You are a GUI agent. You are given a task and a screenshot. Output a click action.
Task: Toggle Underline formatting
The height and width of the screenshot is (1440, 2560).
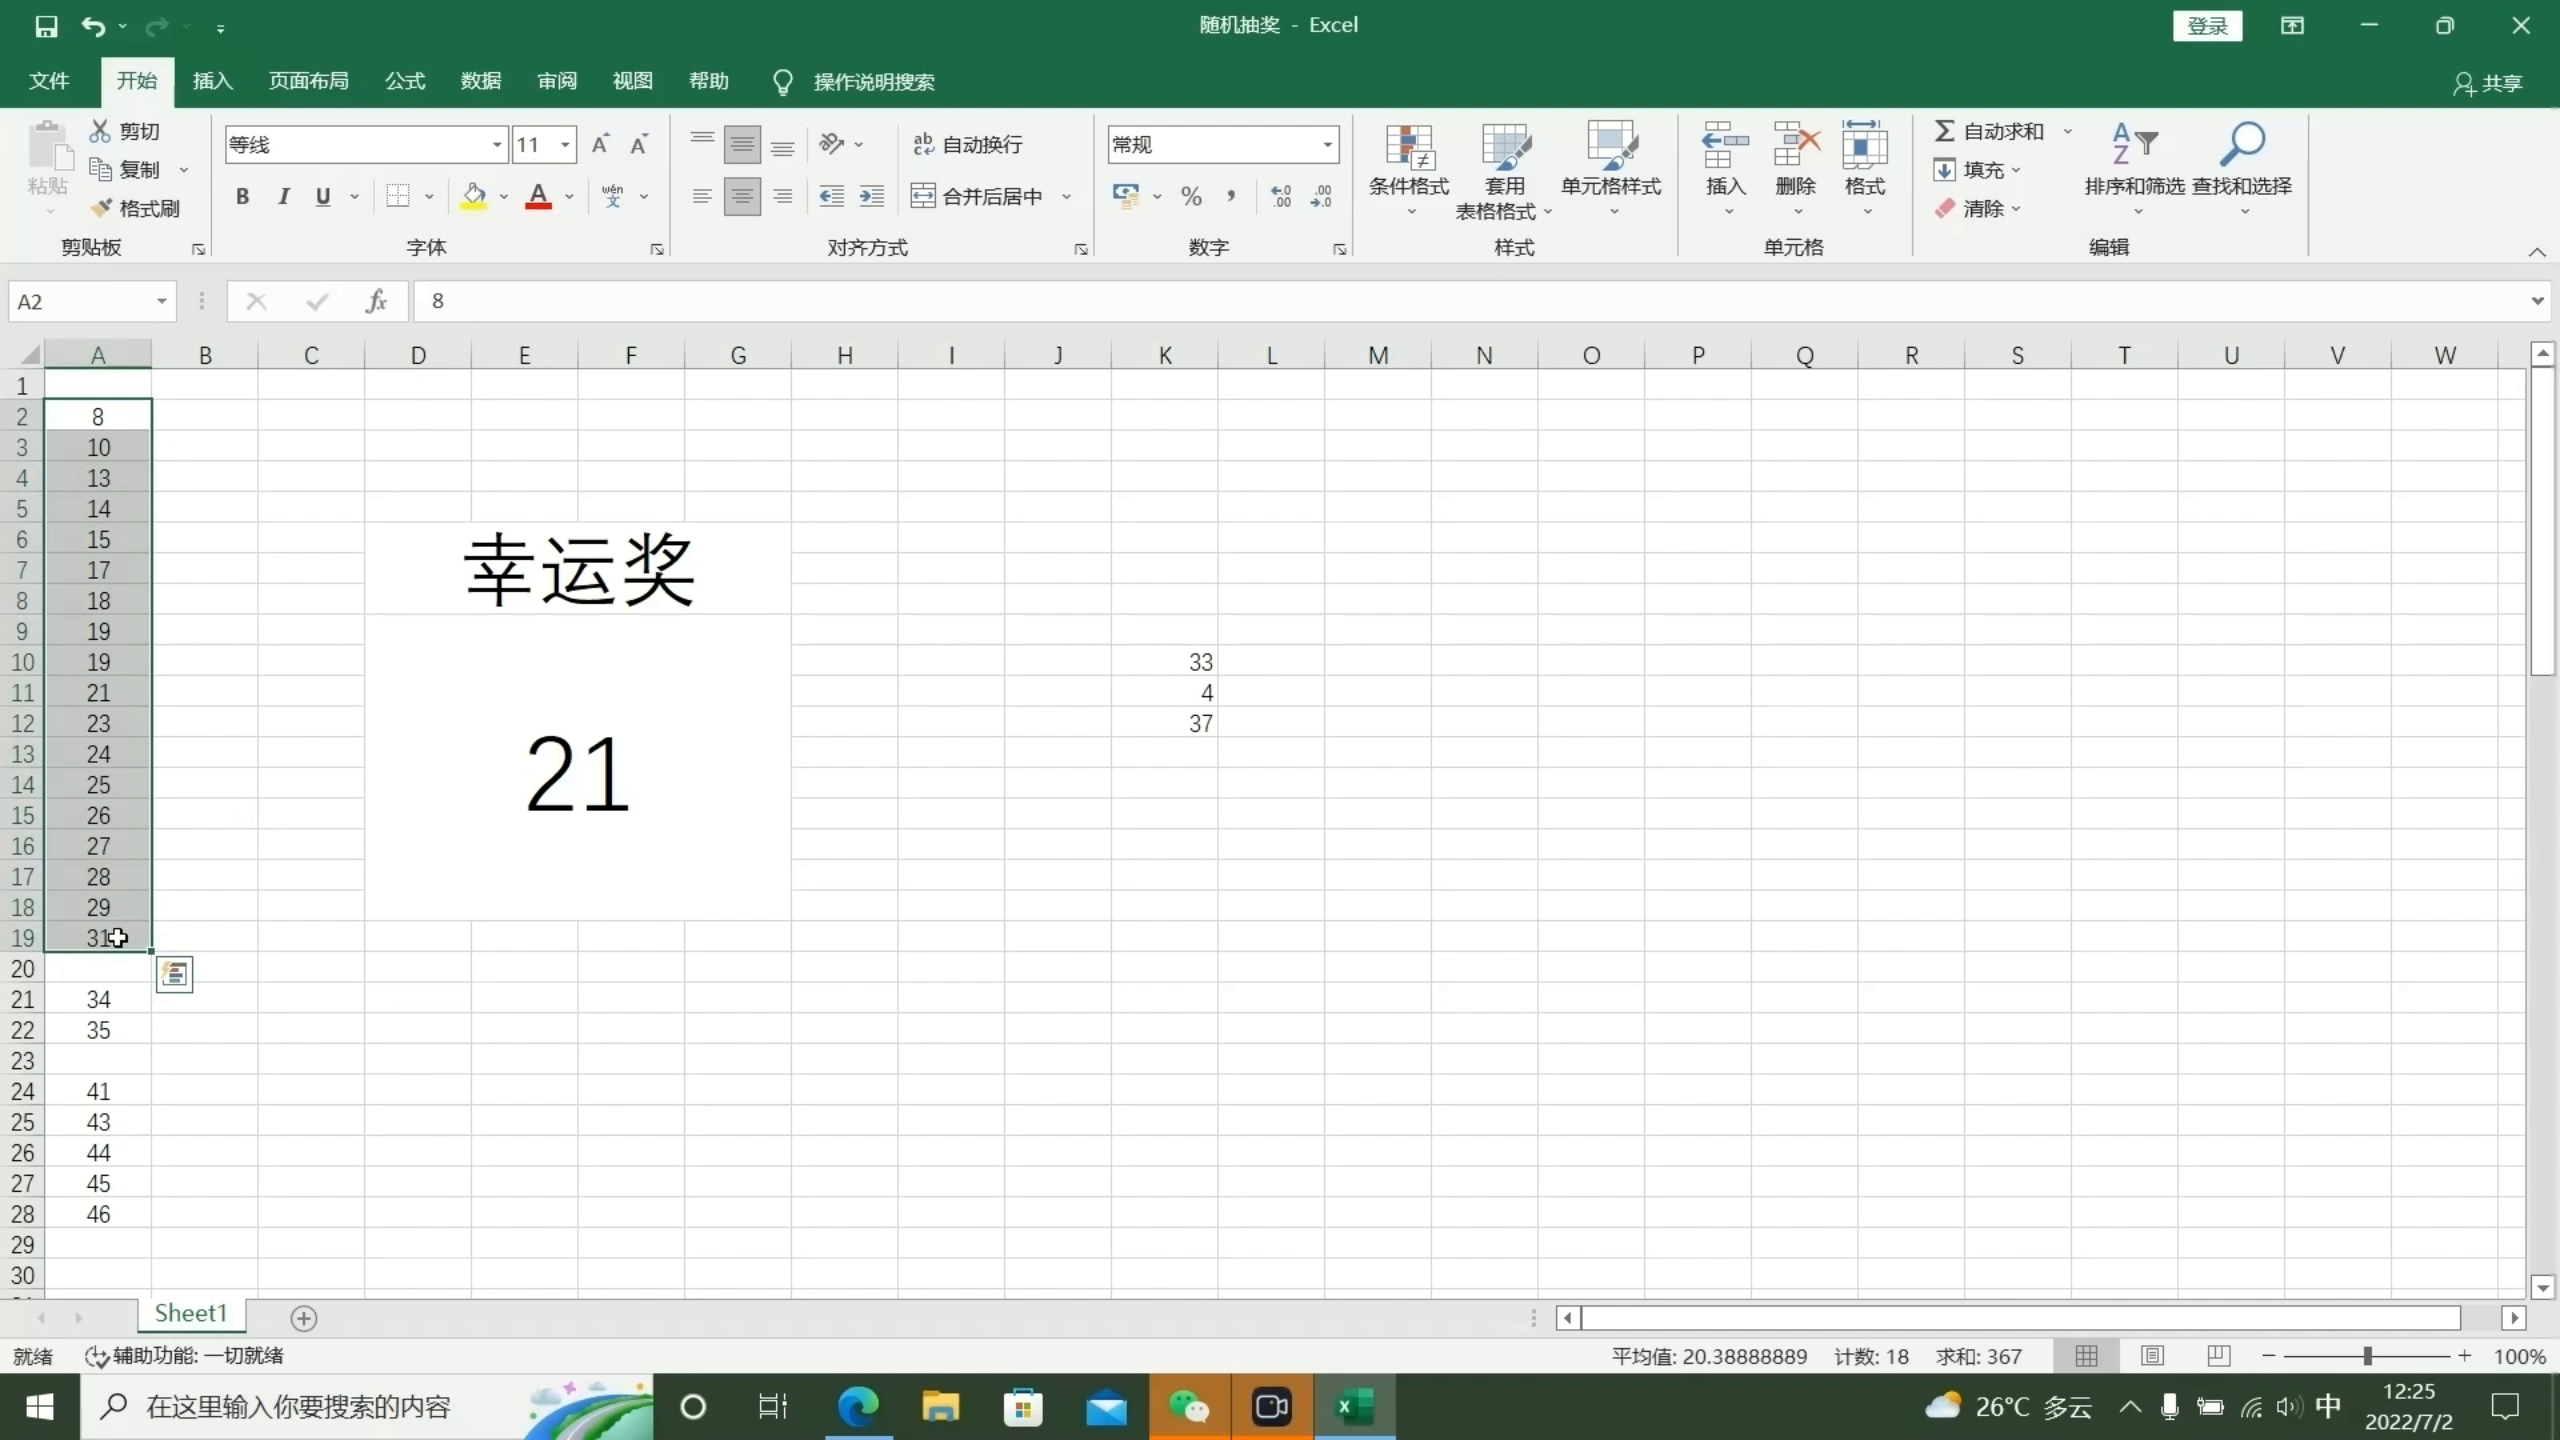[323, 196]
